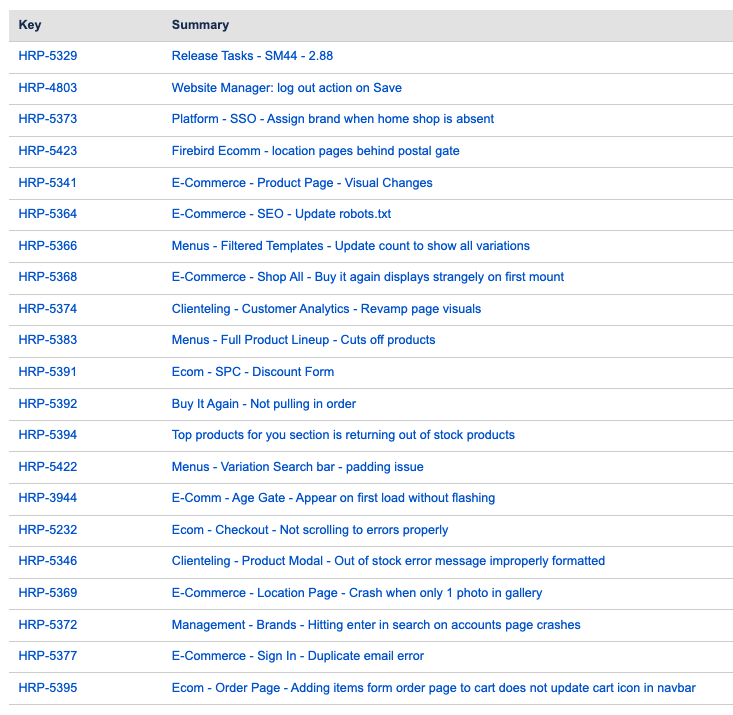Open issue key HRP-5329
The height and width of the screenshot is (715, 733).
tap(47, 56)
